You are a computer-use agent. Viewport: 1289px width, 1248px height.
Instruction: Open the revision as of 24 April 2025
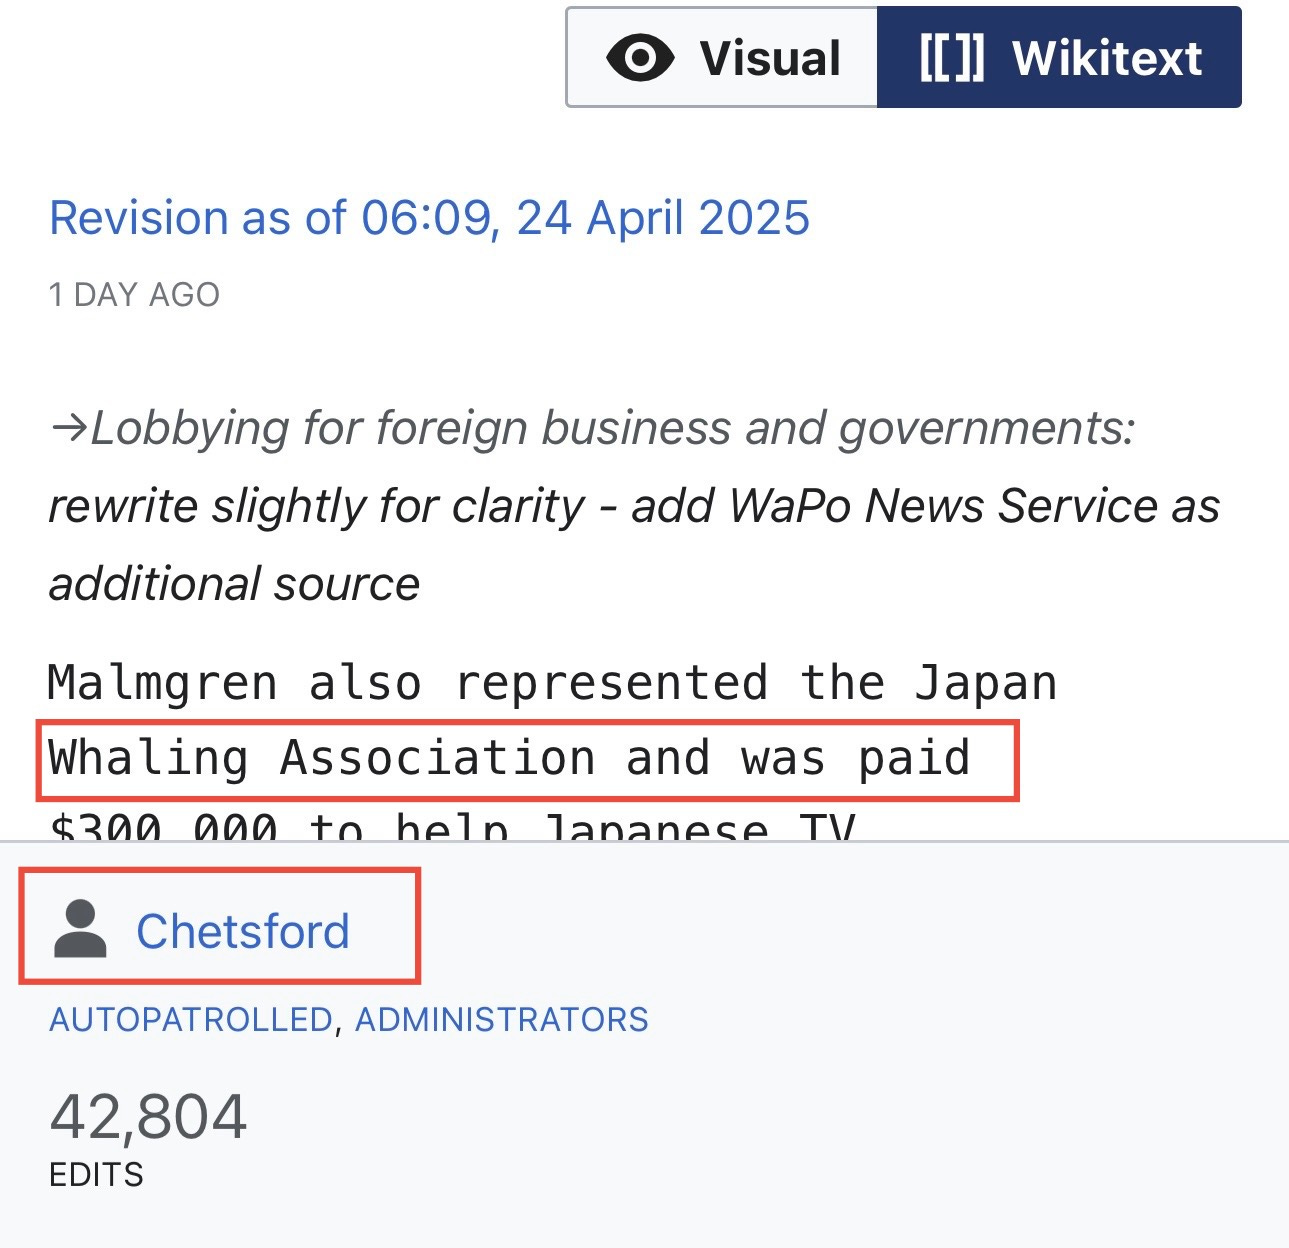pyautogui.click(x=429, y=218)
